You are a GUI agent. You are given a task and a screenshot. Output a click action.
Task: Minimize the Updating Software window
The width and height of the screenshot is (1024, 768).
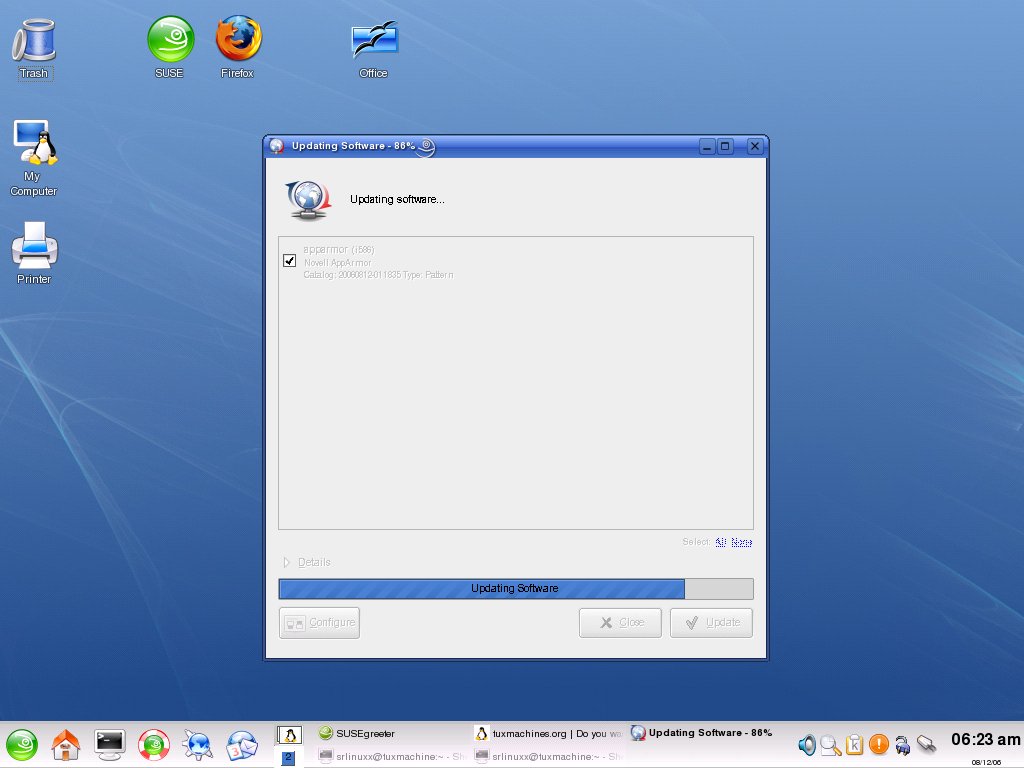pos(707,146)
